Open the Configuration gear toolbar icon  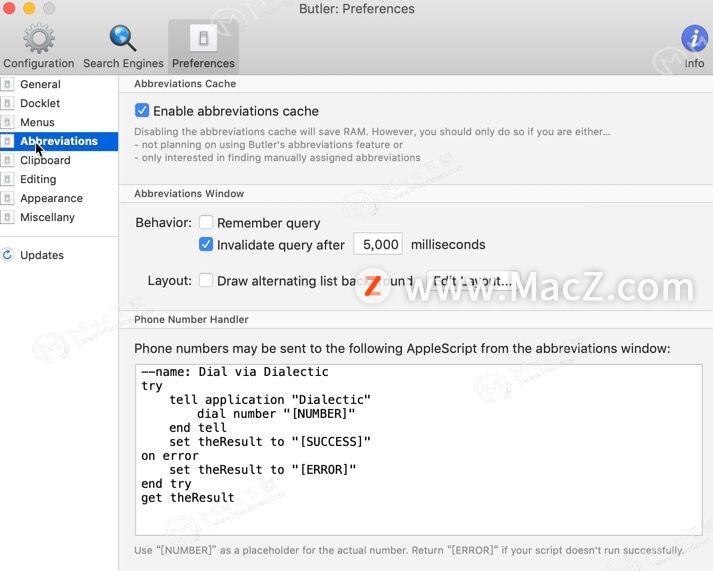point(39,38)
